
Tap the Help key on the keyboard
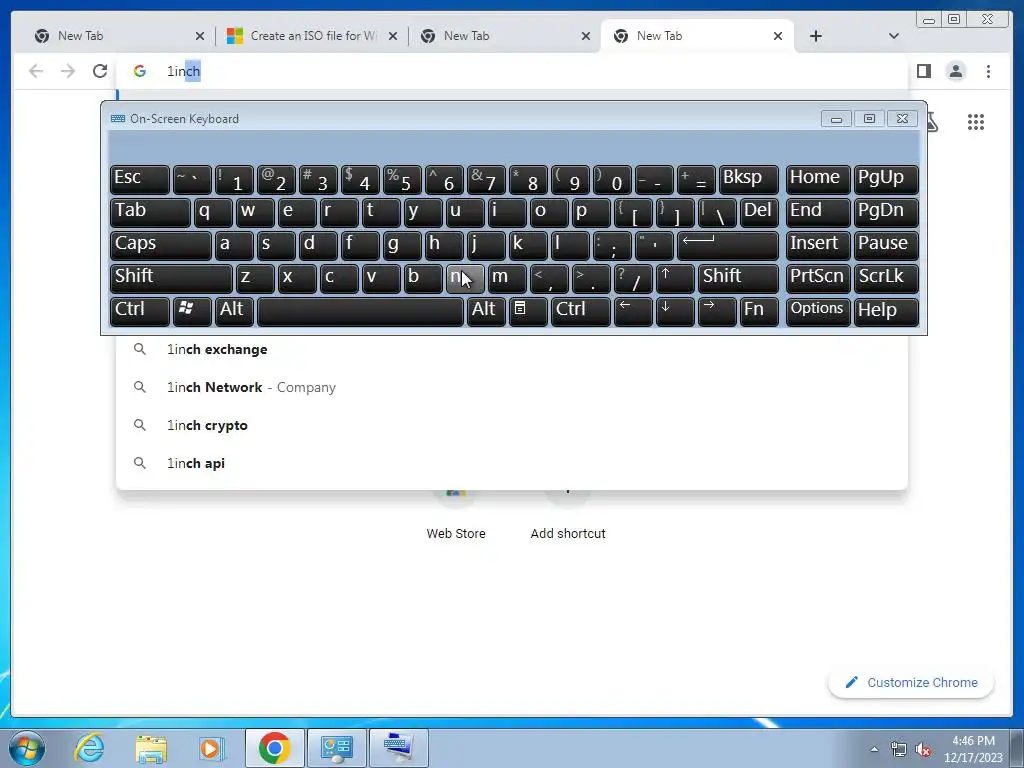pyautogui.click(x=886, y=311)
